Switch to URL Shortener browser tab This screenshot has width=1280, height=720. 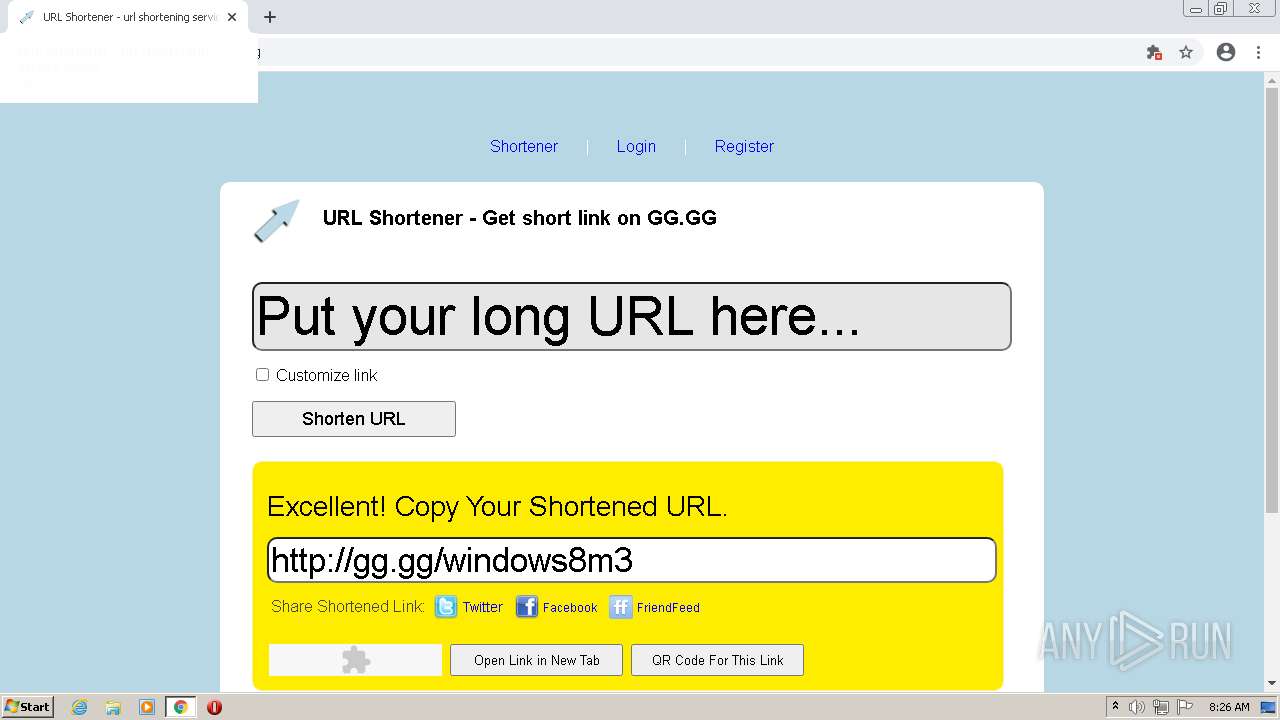pos(128,17)
